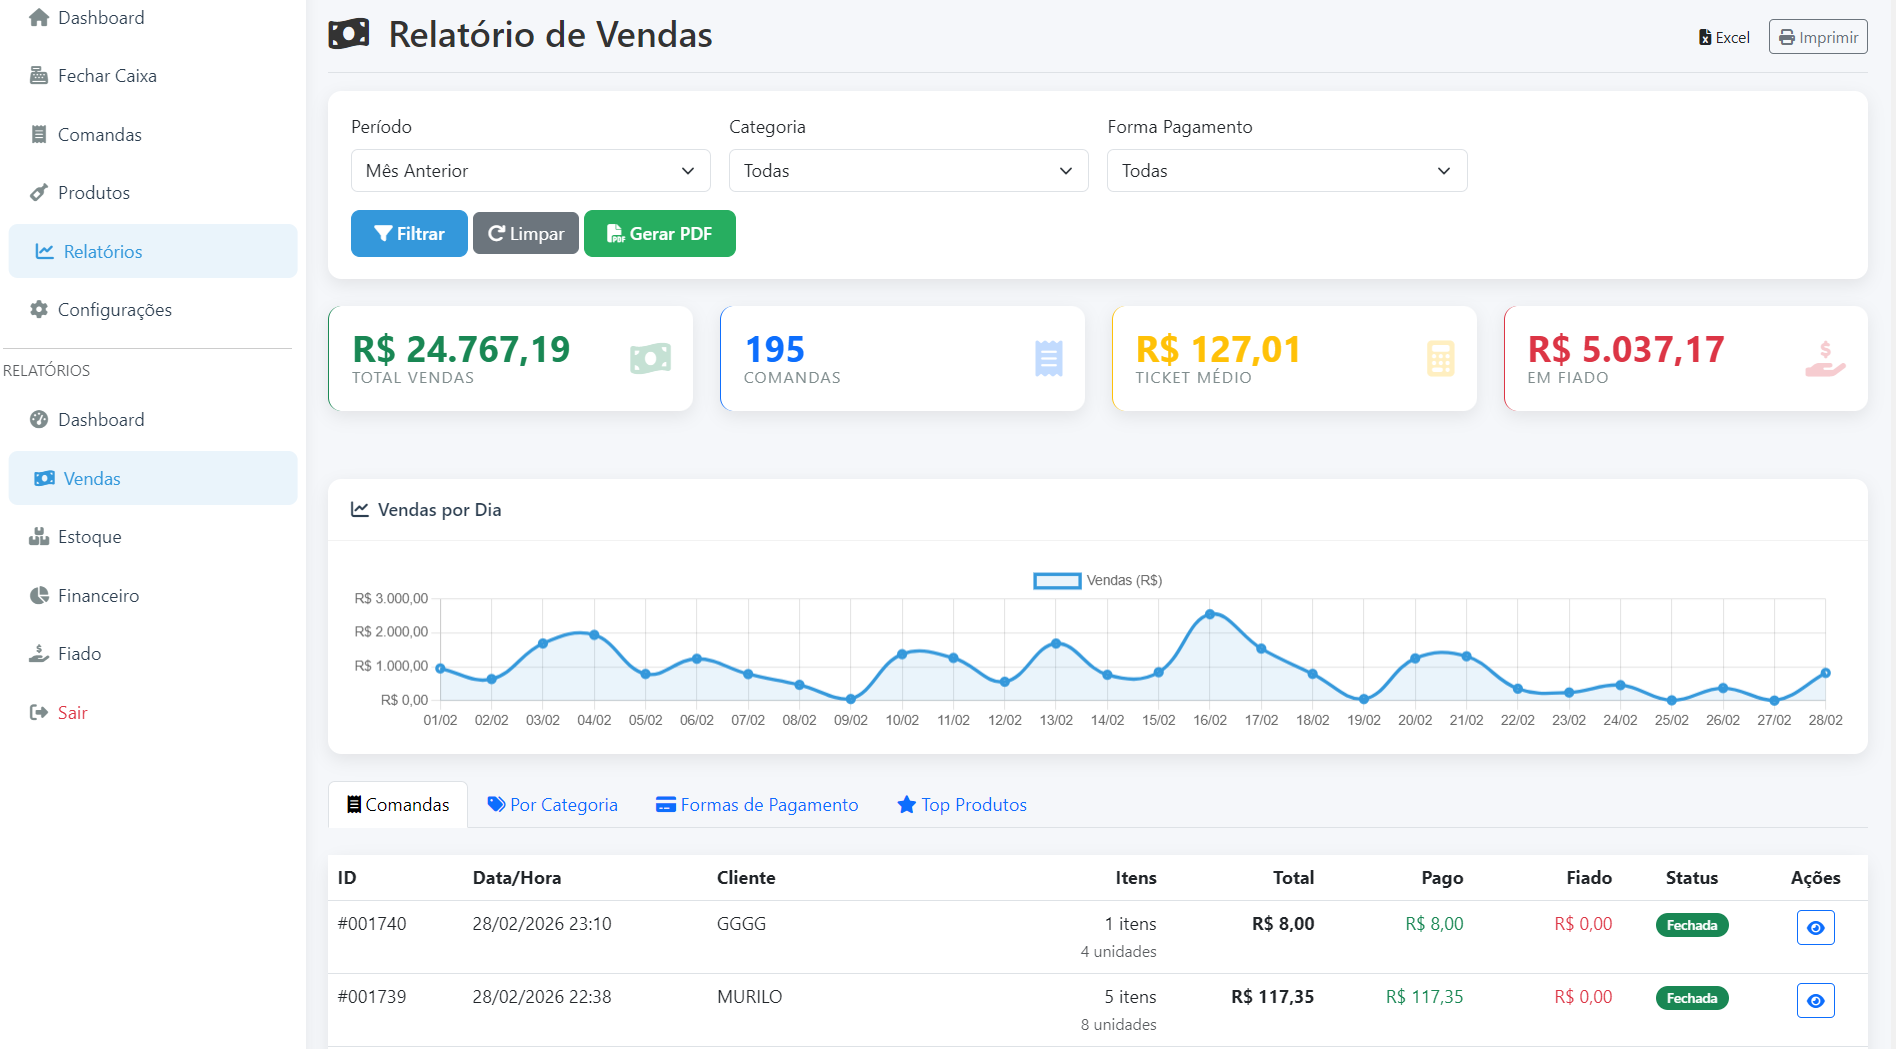Click the Fechar Caixa cash register icon

point(39,76)
